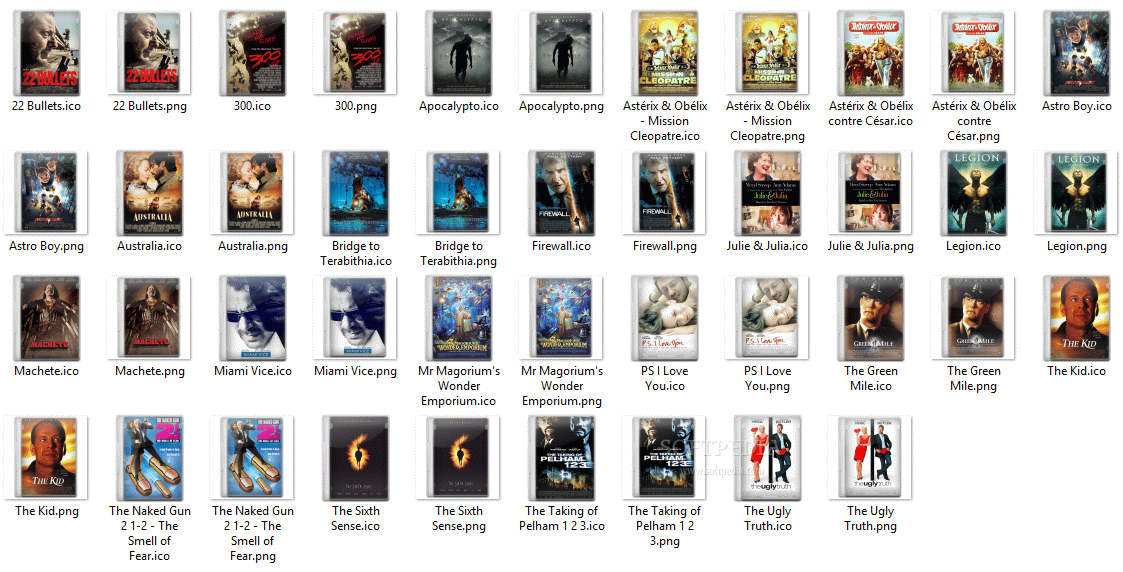Select Astérix & Obélix contre César.ico icon
This screenshot has height=572, width=1123.
click(x=871, y=53)
